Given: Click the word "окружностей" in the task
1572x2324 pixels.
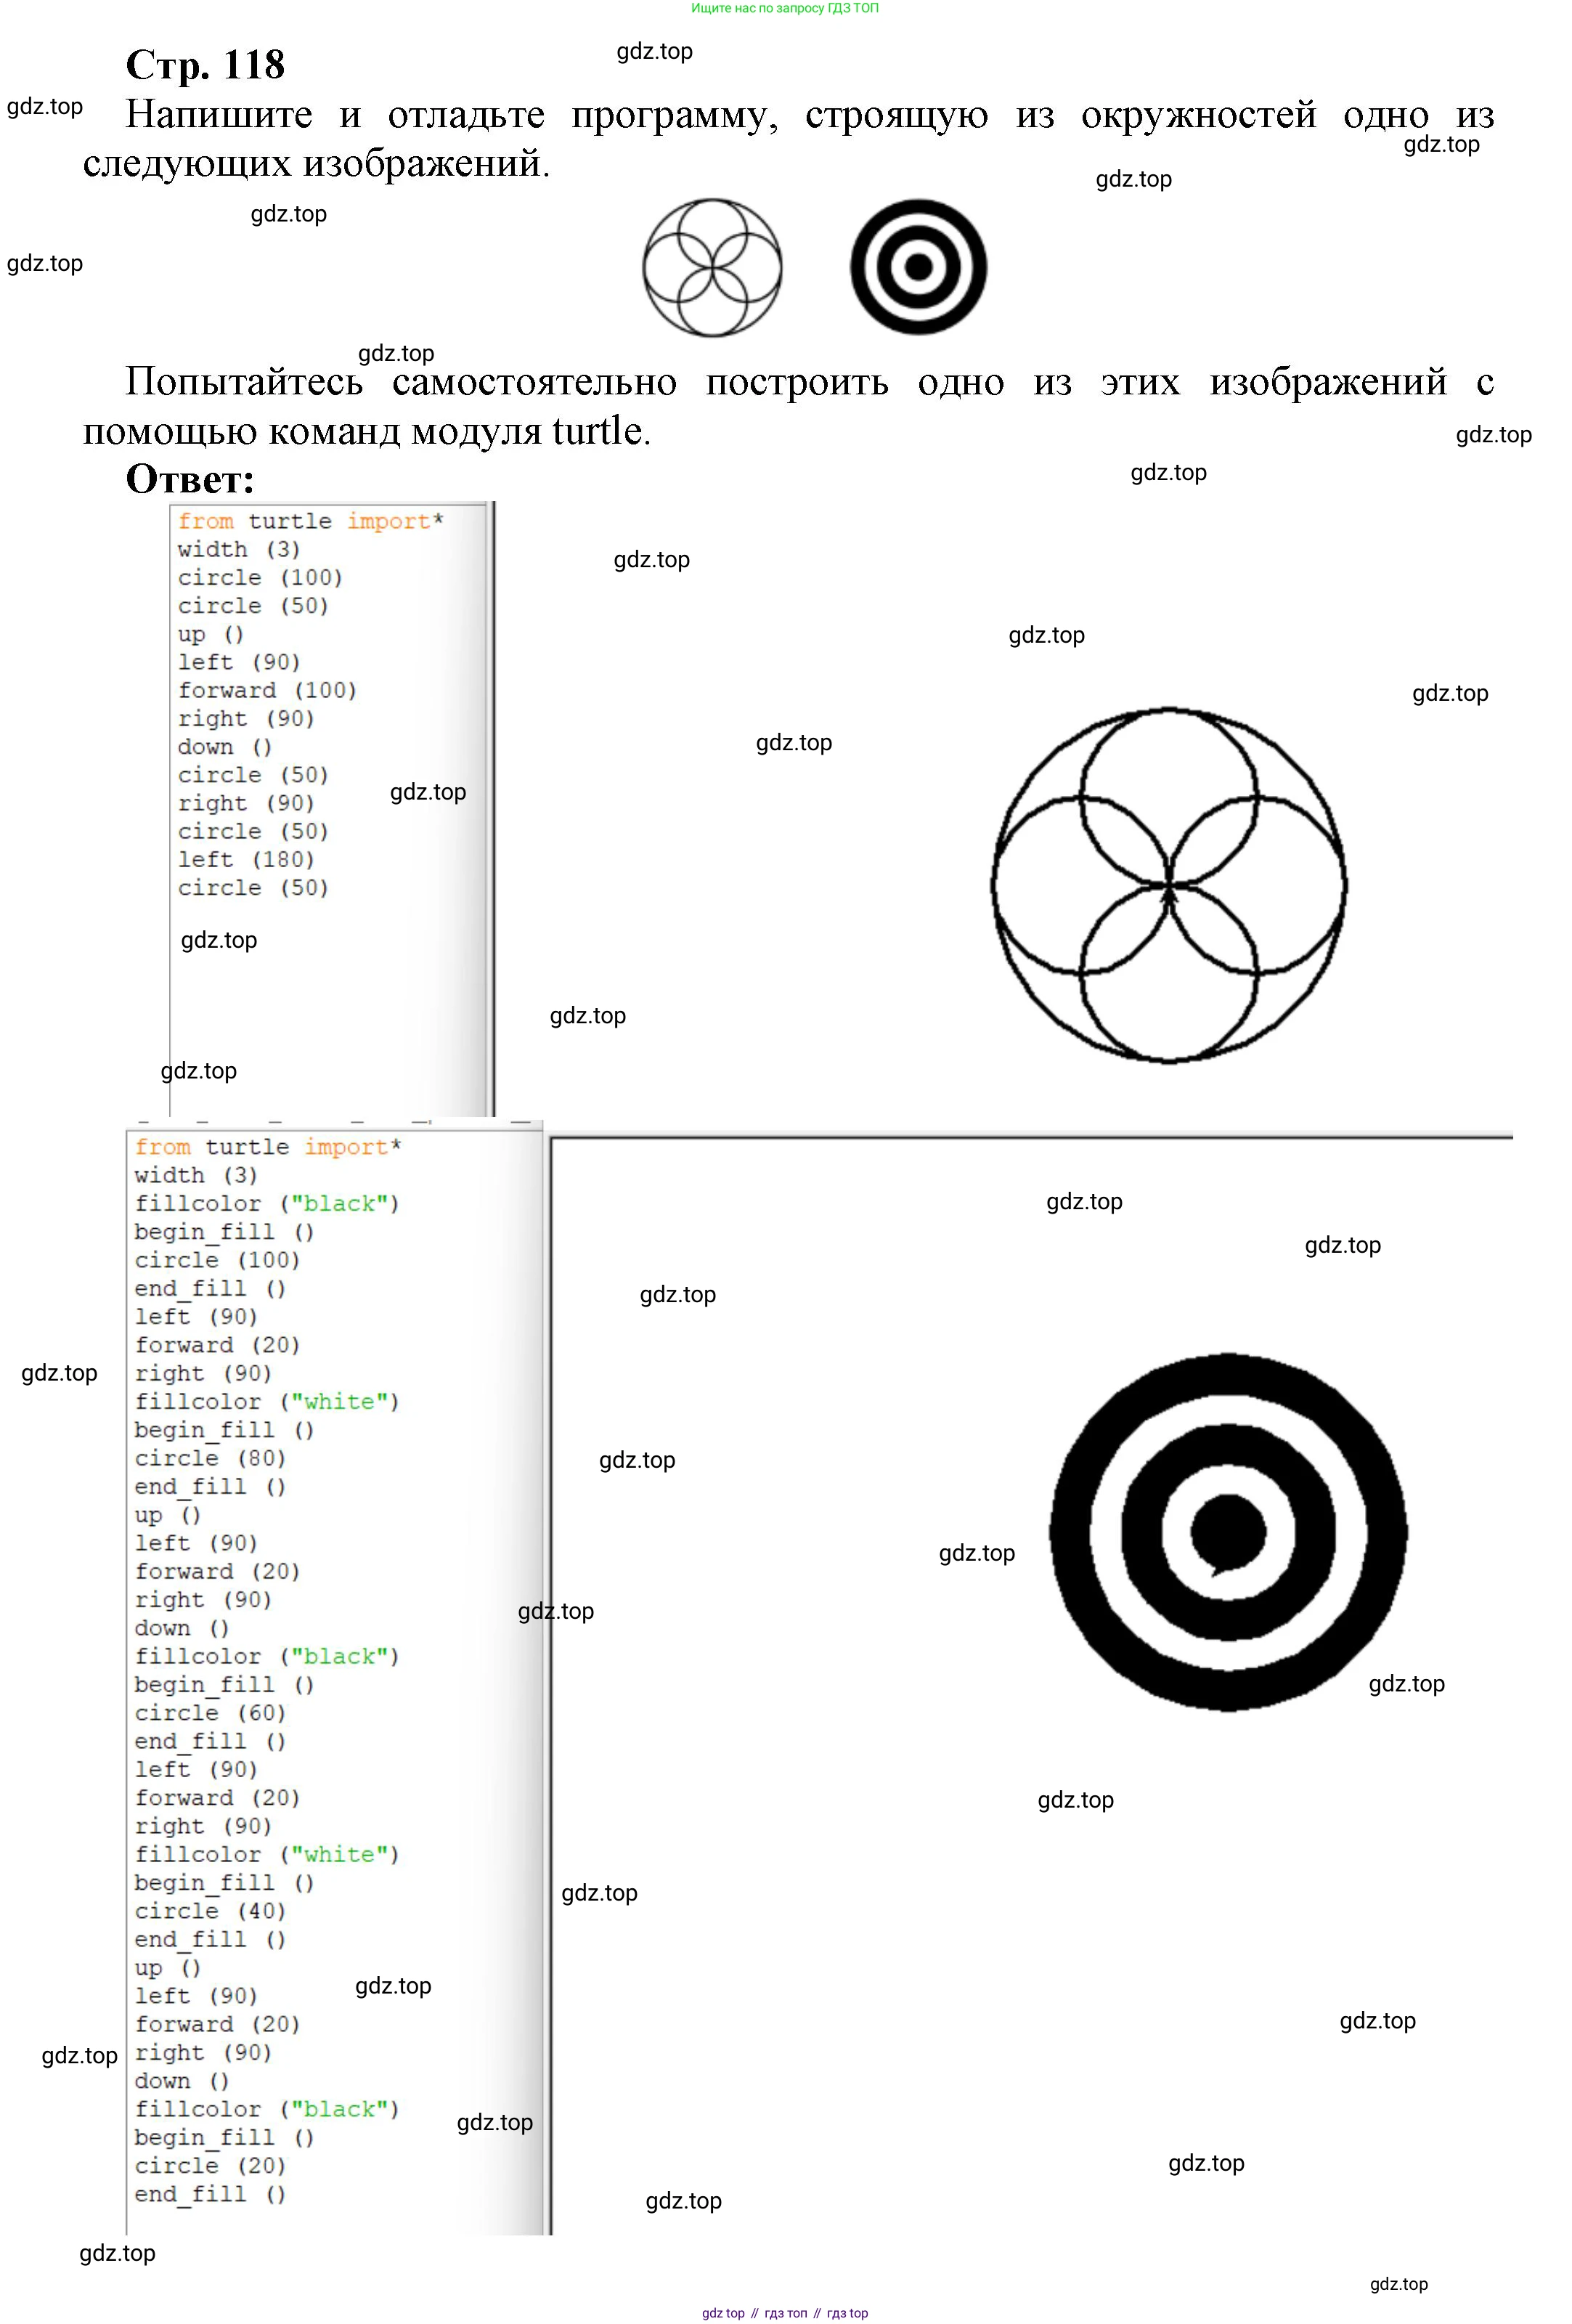Looking at the screenshot, I should click(1198, 115).
